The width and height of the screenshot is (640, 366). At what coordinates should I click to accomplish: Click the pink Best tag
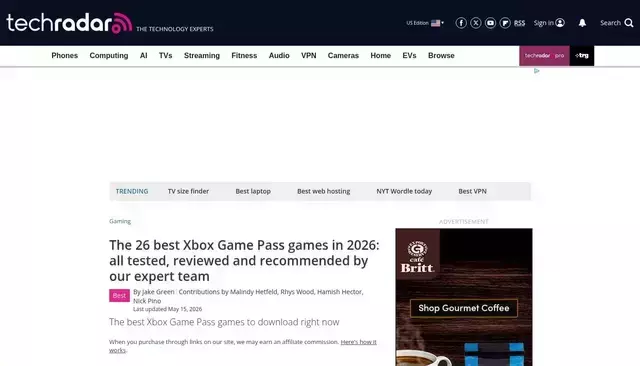[119, 295]
